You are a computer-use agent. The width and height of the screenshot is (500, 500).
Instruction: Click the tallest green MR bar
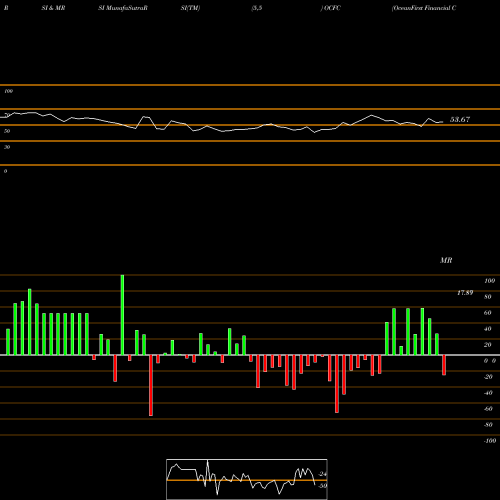click(x=122, y=315)
